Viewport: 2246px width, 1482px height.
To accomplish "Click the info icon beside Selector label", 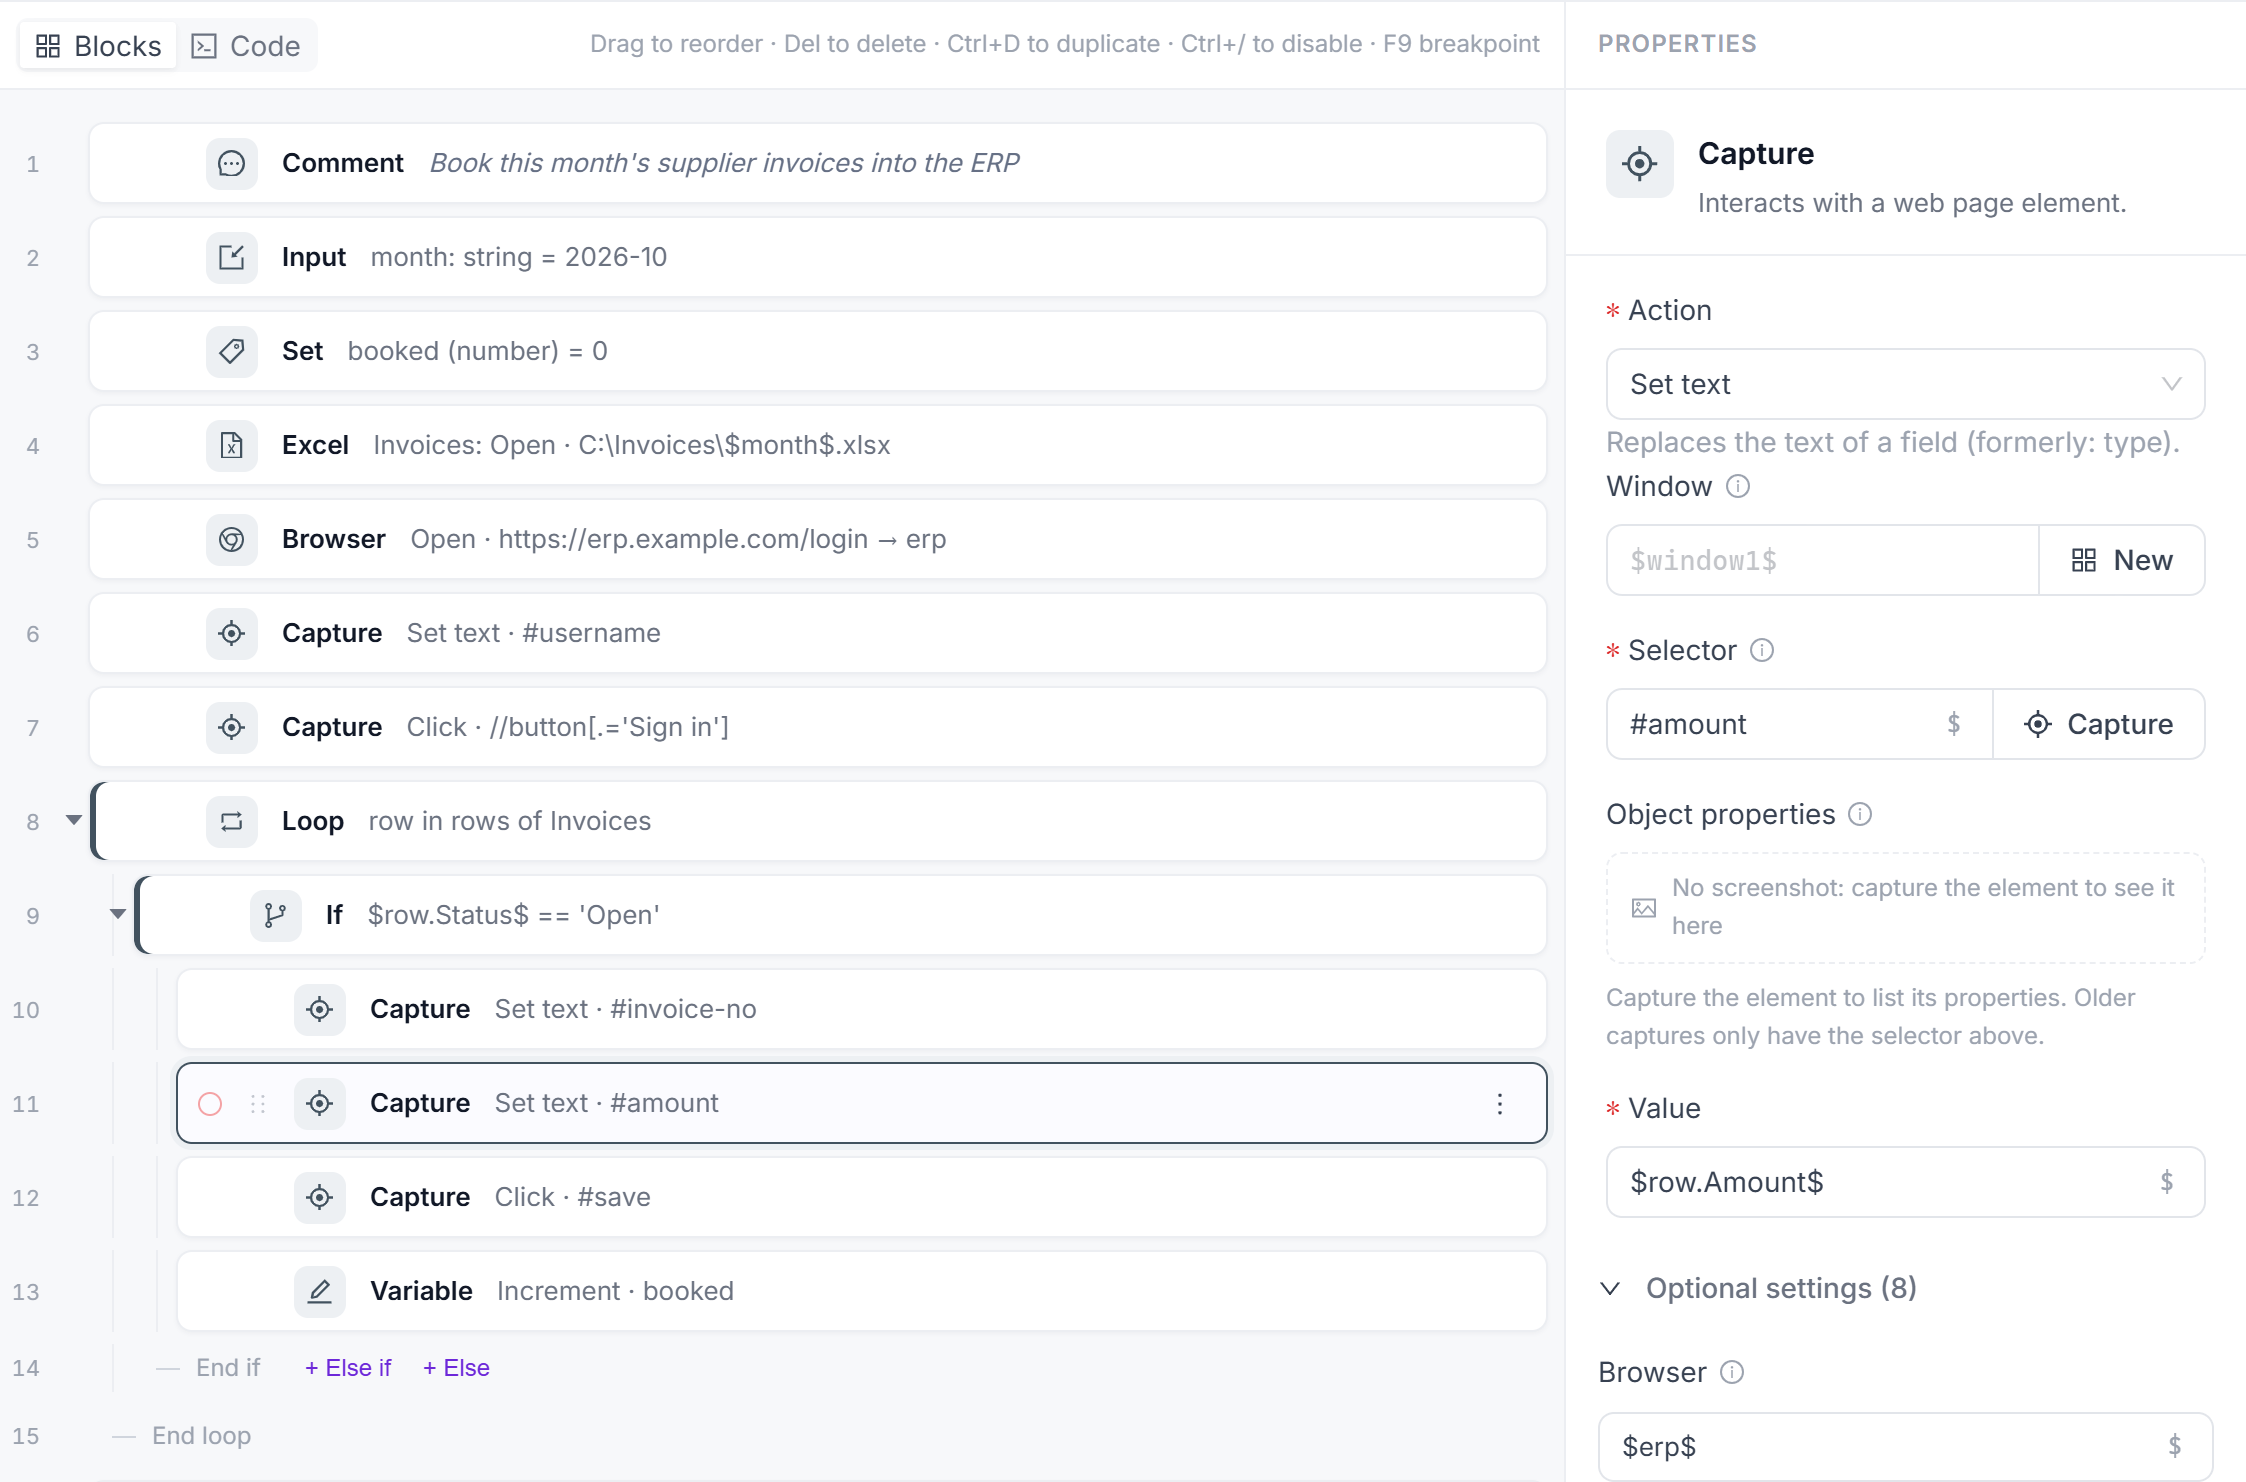I will click(1762, 650).
